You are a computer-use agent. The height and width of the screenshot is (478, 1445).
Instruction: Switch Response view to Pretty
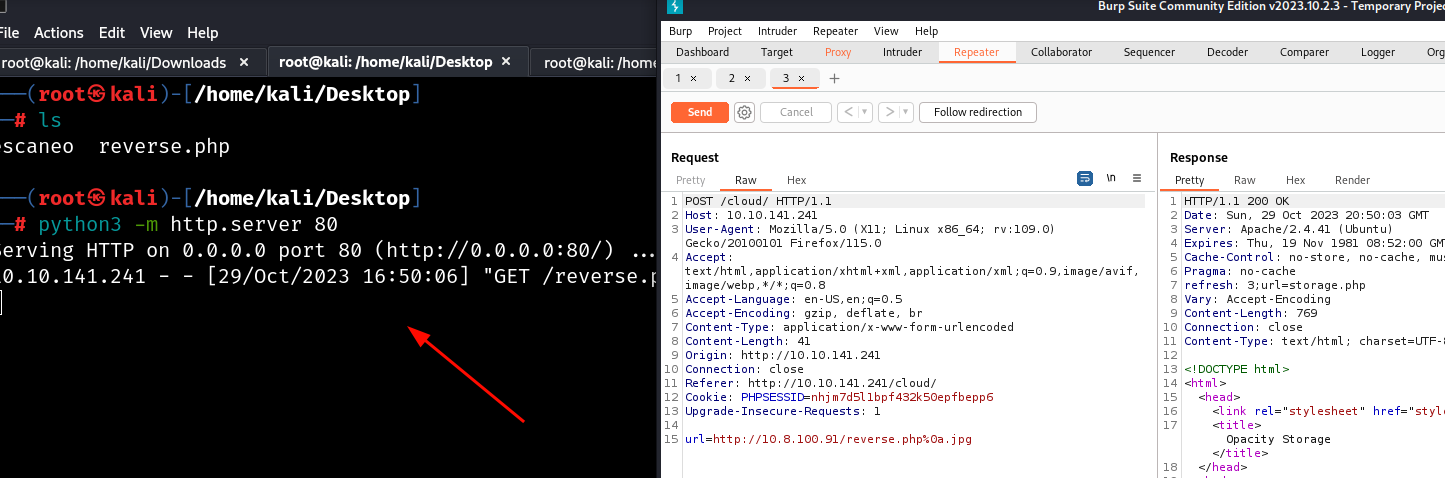tap(1190, 180)
